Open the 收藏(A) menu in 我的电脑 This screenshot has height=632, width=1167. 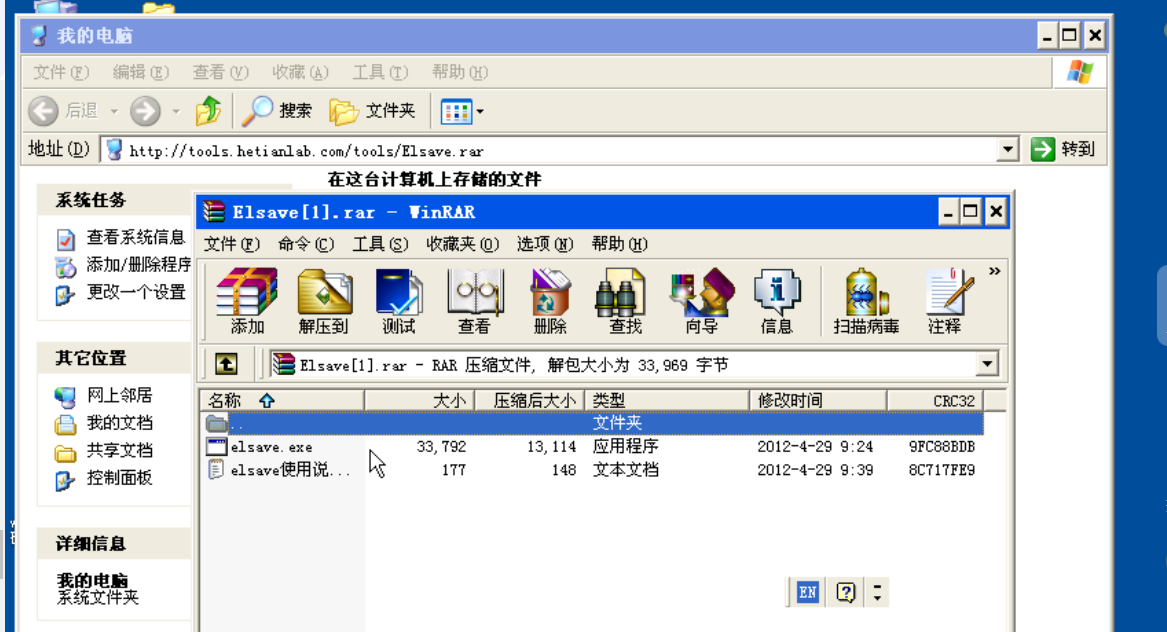tap(300, 72)
